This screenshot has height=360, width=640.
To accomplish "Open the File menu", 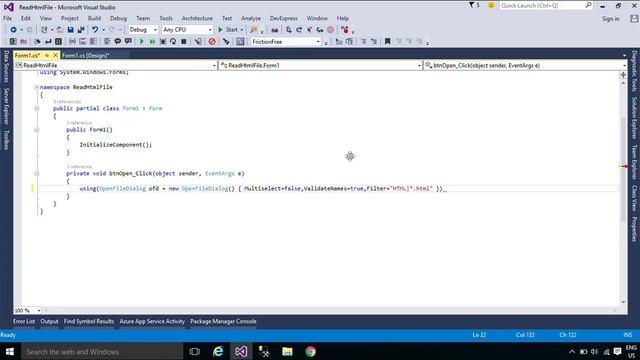I will point(7,18).
